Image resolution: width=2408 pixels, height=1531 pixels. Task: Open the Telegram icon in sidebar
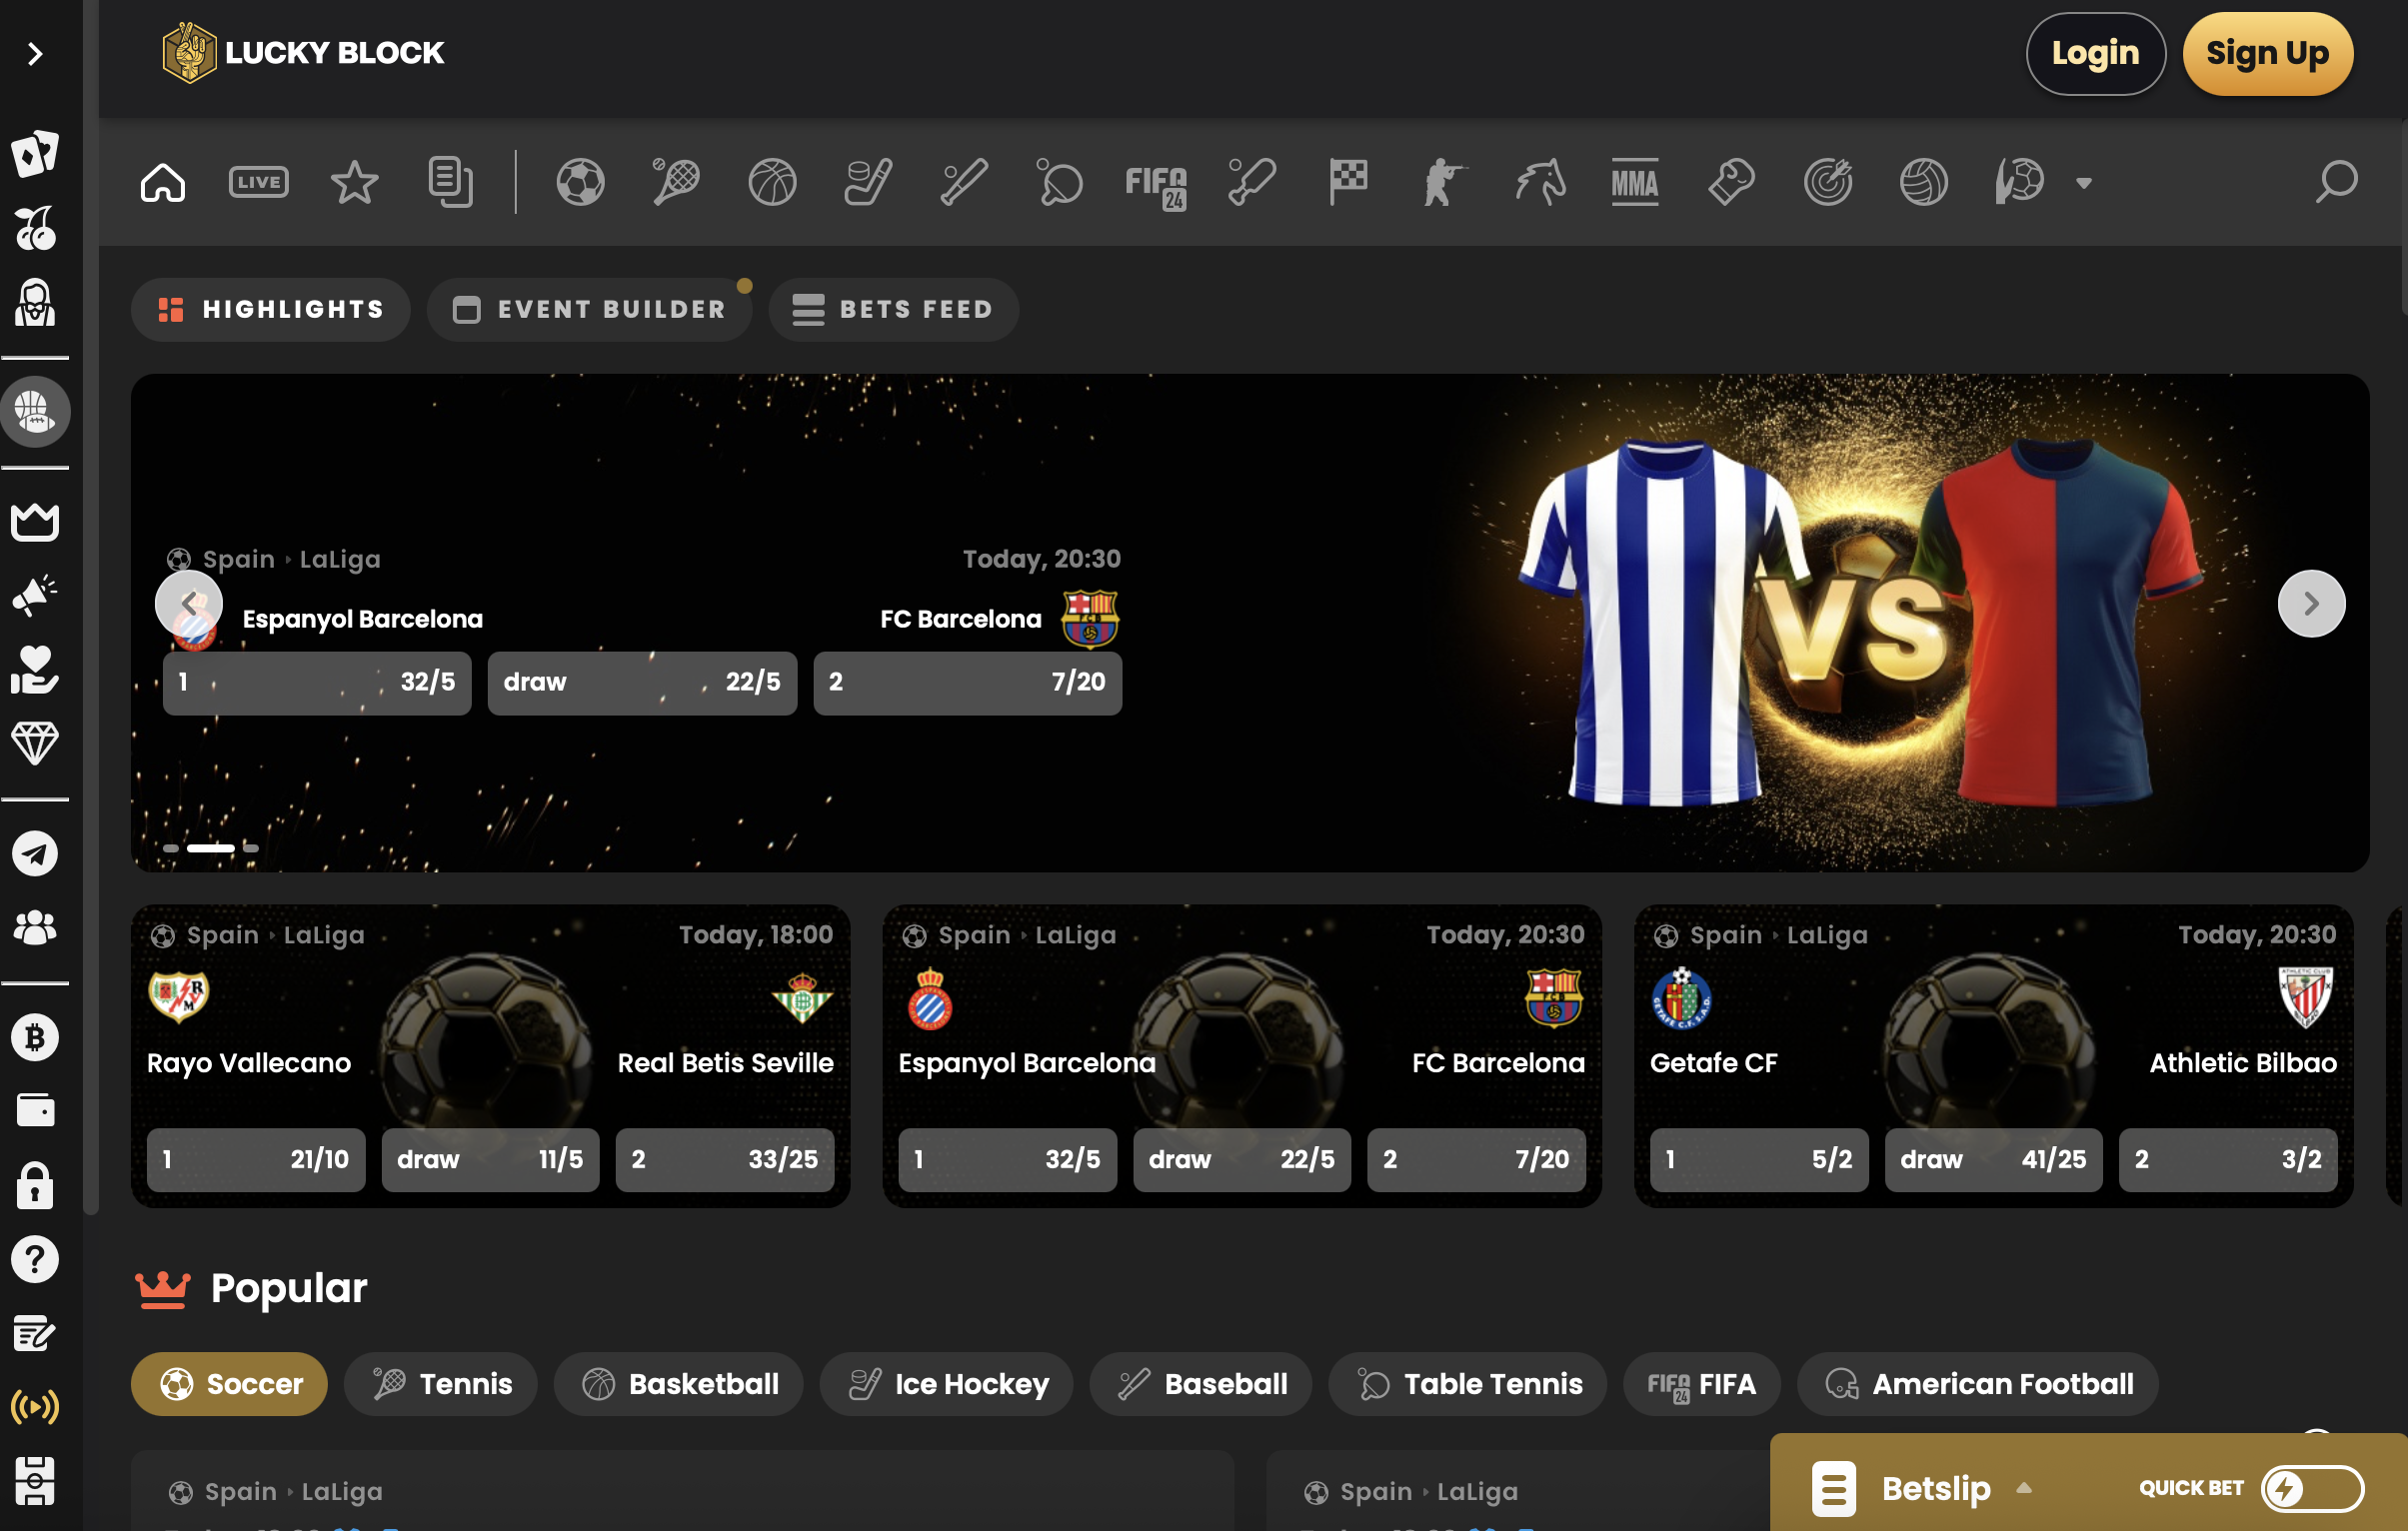35,854
